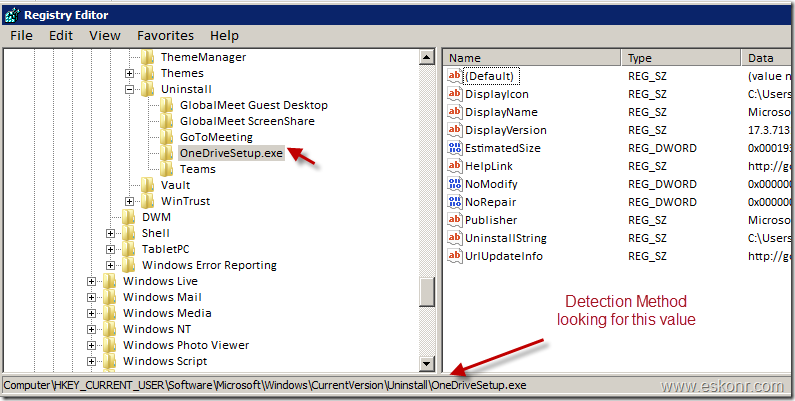The height and width of the screenshot is (401, 795).
Task: Select the ThemeManager key label
Action: [x=203, y=57]
